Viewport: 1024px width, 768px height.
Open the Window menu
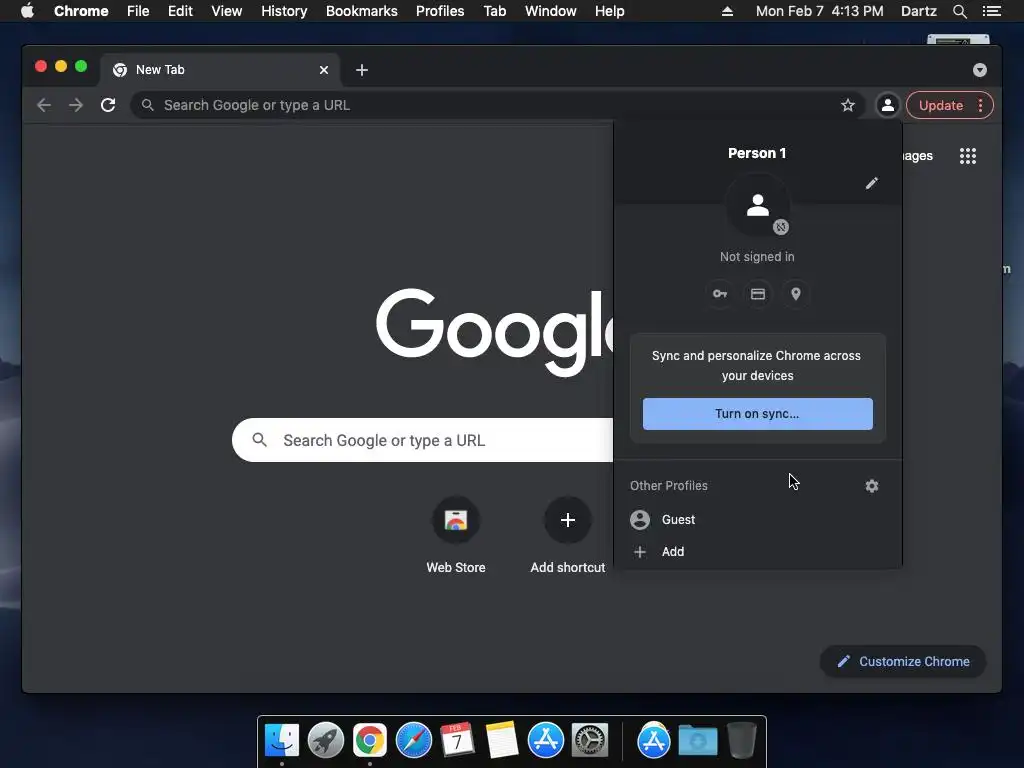tap(551, 11)
